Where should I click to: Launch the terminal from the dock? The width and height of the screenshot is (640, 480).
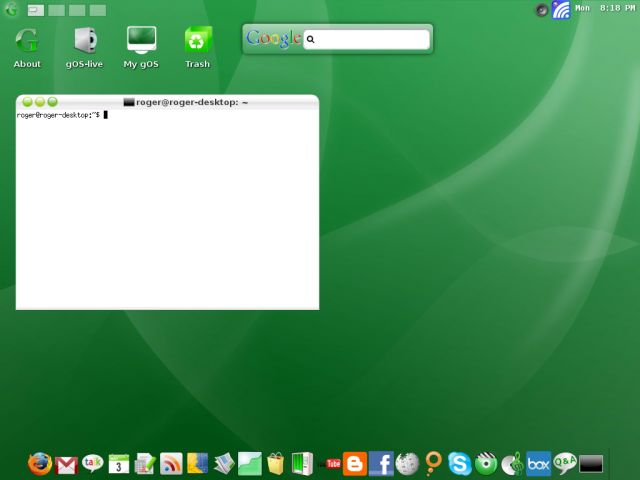click(591, 464)
